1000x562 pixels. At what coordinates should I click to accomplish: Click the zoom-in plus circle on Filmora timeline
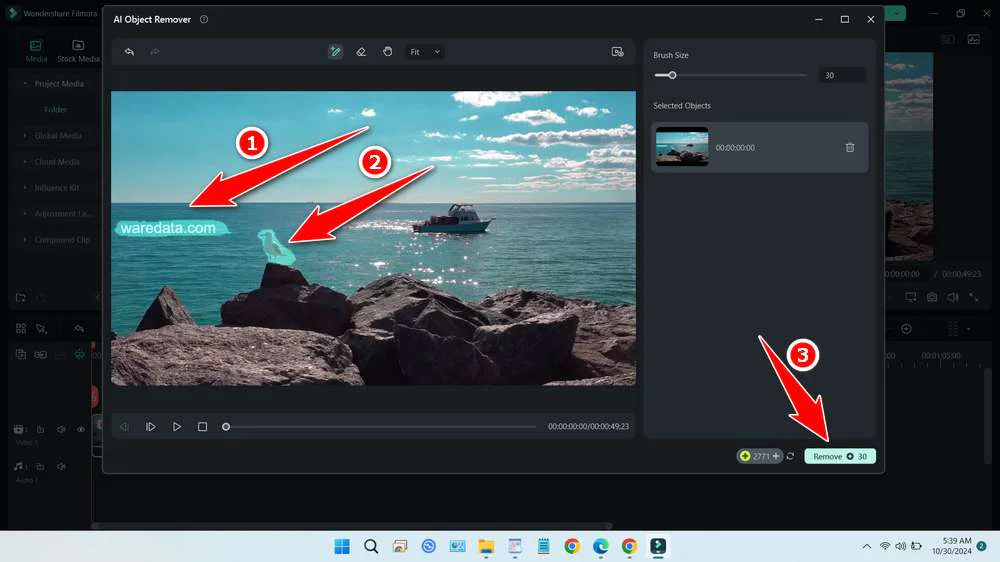pos(906,329)
